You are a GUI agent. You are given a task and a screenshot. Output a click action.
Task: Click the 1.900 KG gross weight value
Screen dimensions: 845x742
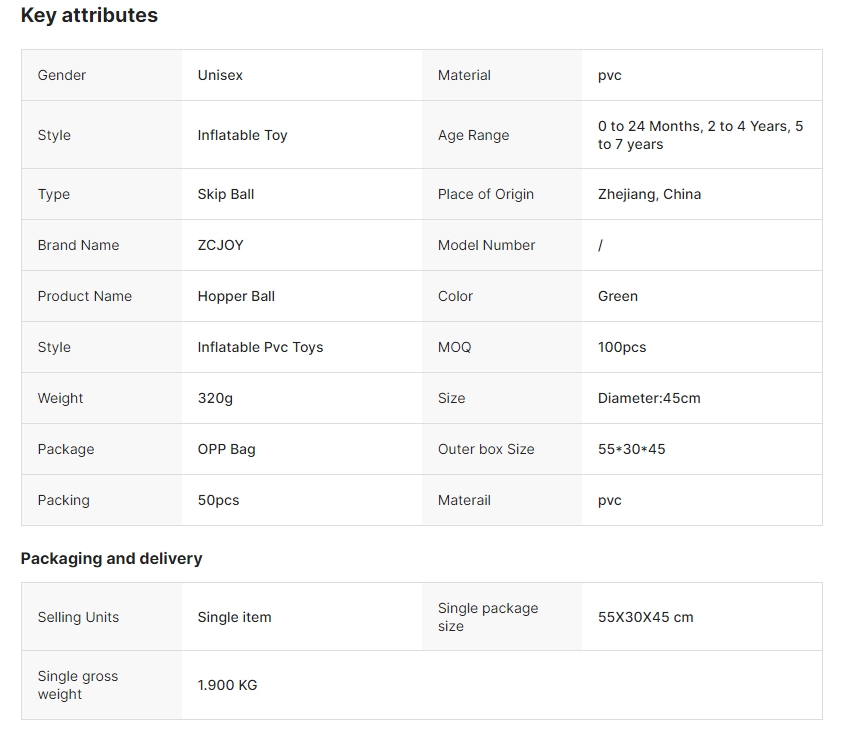[227, 685]
